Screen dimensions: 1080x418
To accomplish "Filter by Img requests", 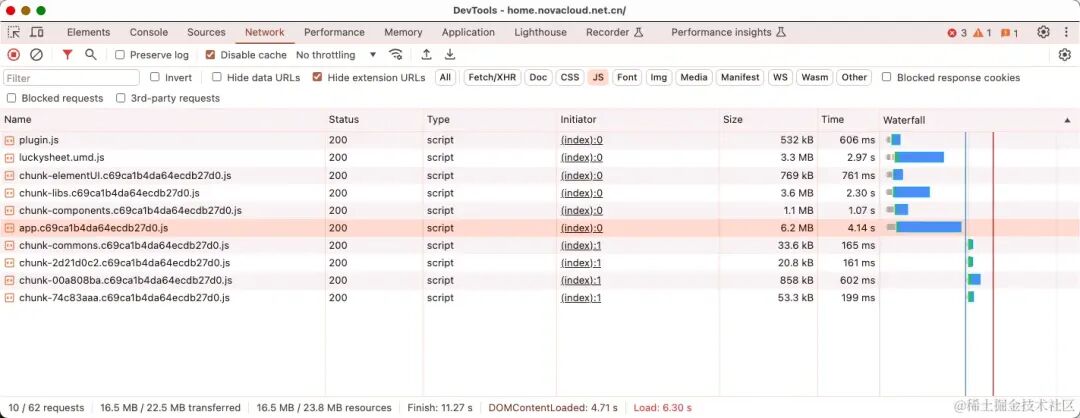I will pos(658,77).
